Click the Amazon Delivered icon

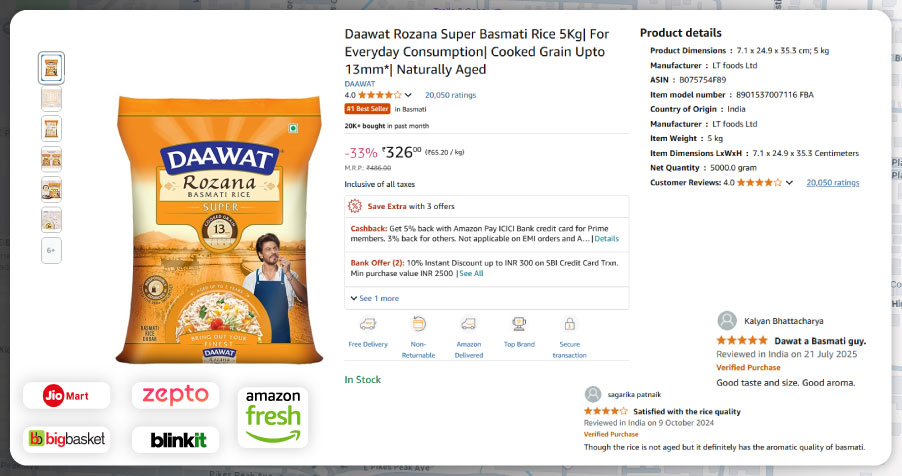pos(468,324)
